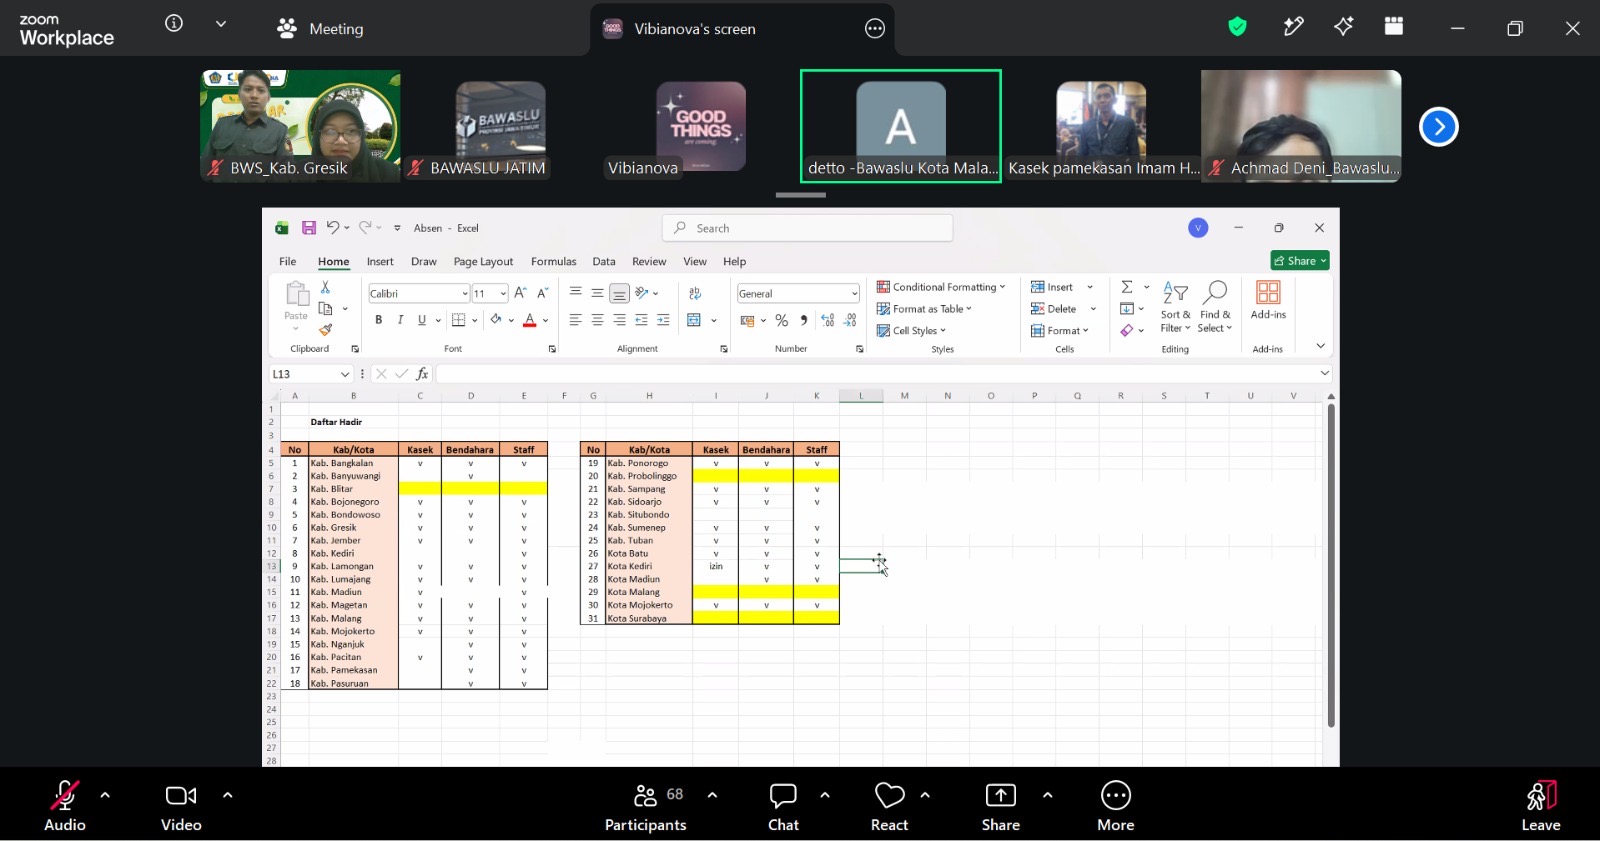Open screen share options ellipsis
Viewport: 1600px width, 841px height.
pyautogui.click(x=875, y=29)
